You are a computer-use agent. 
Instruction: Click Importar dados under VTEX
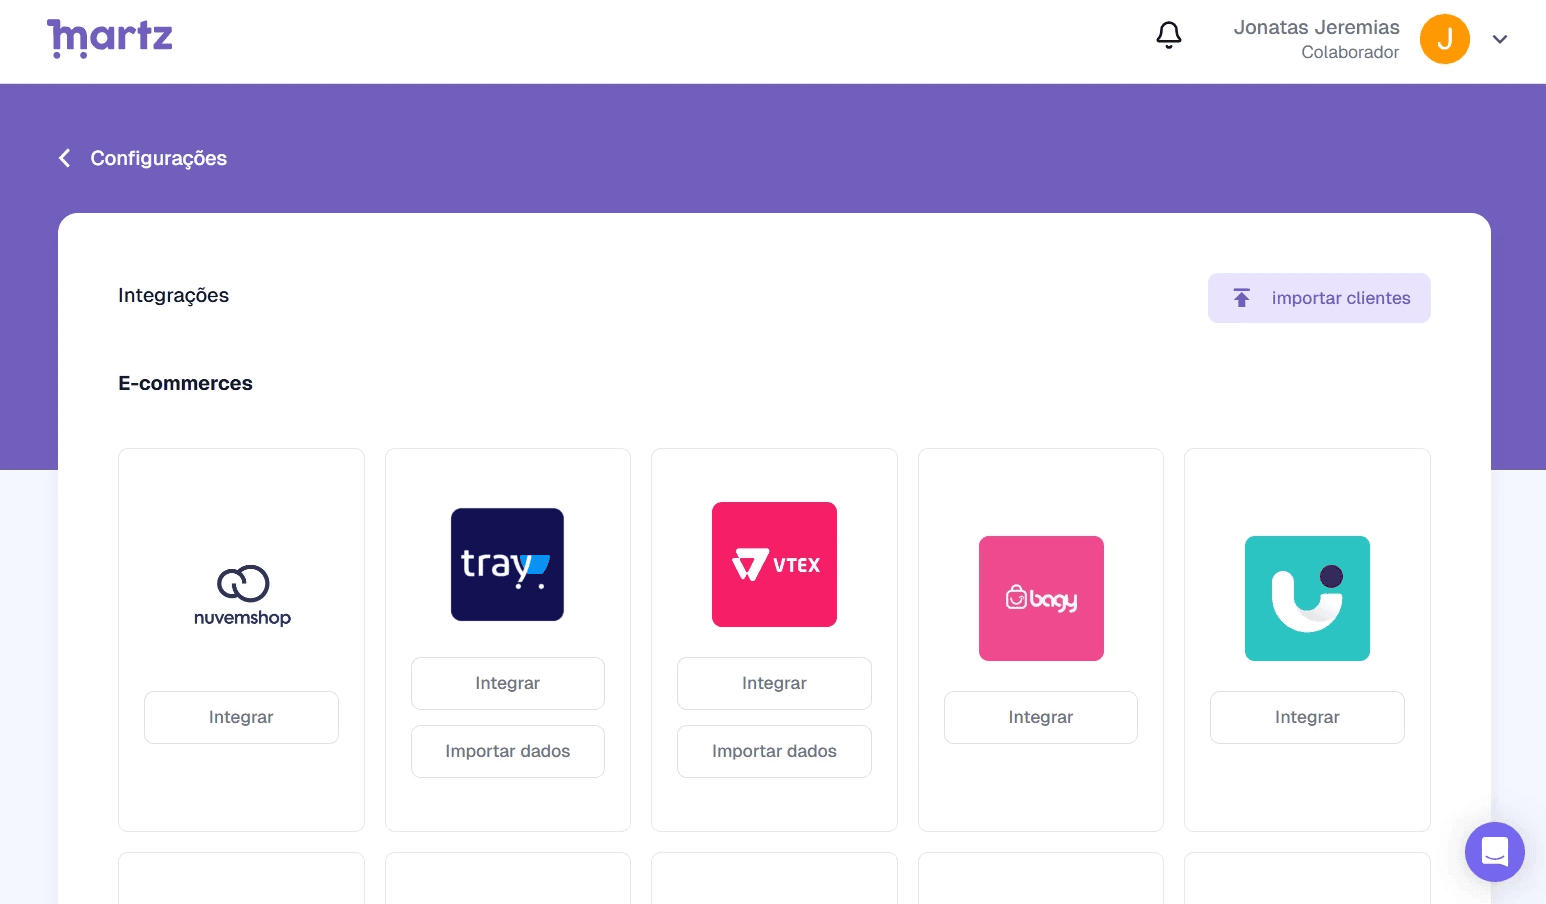(x=774, y=751)
